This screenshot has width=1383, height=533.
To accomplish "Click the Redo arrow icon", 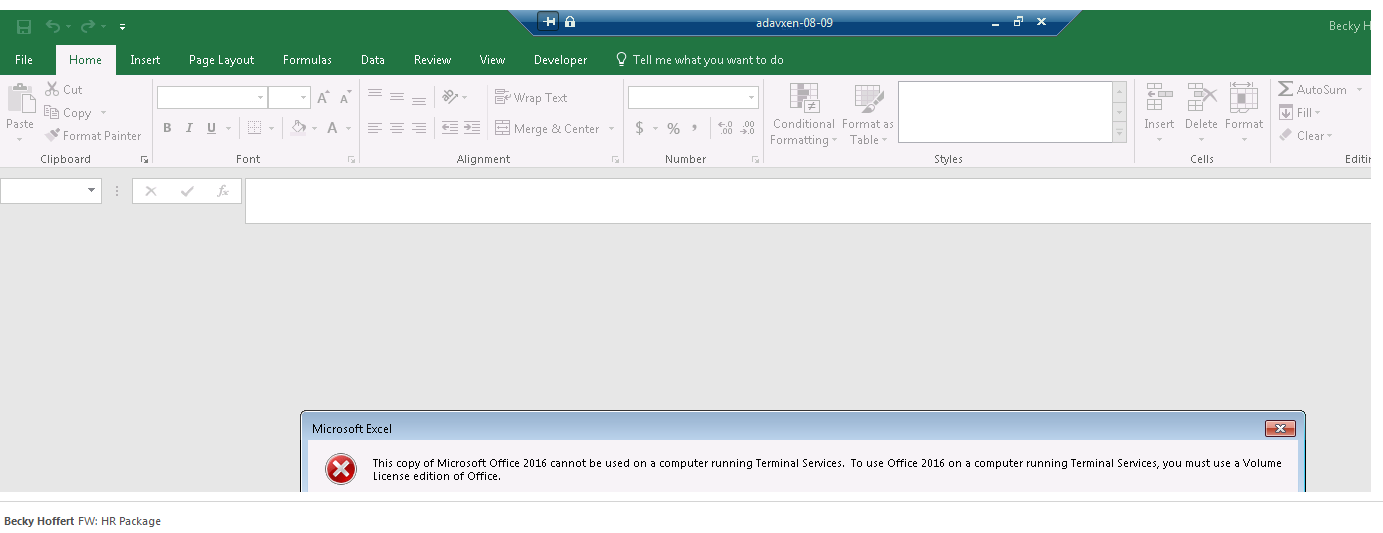I will (87, 26).
